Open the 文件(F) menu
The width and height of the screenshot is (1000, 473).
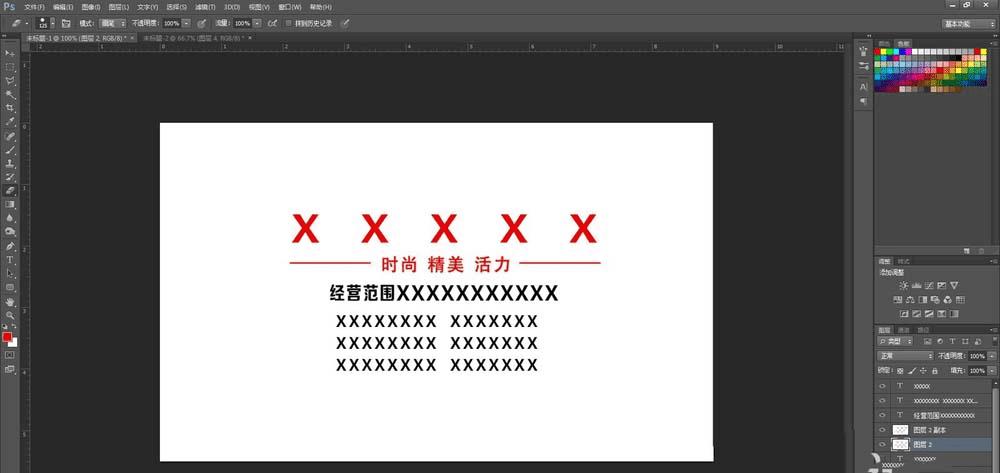(34, 7)
